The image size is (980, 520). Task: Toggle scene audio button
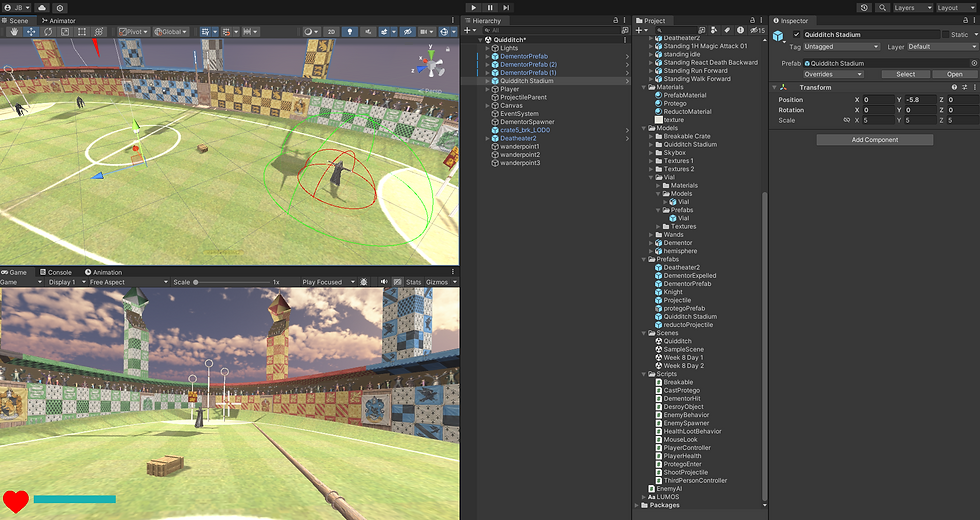click(x=368, y=32)
